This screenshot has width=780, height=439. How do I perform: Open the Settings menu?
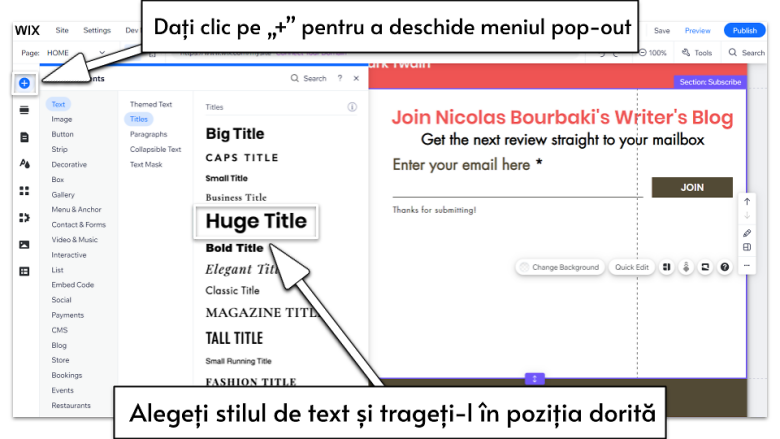point(97,31)
